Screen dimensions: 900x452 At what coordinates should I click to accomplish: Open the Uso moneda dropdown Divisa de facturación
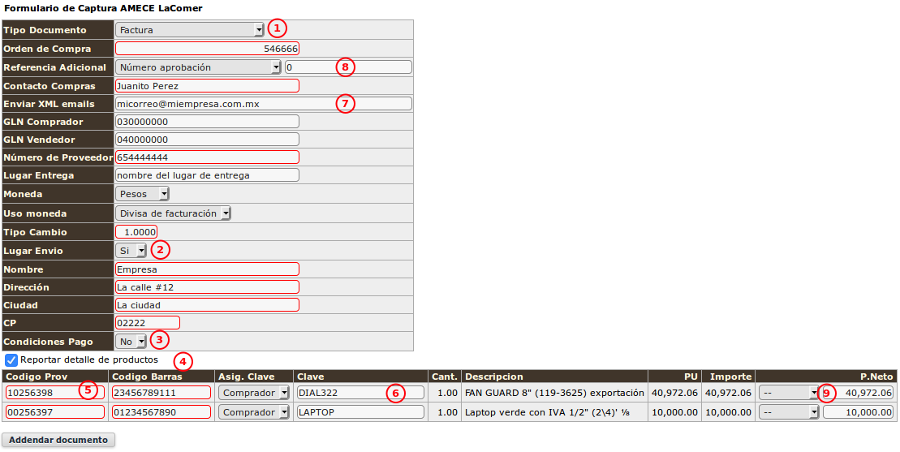pyautogui.click(x=173, y=213)
